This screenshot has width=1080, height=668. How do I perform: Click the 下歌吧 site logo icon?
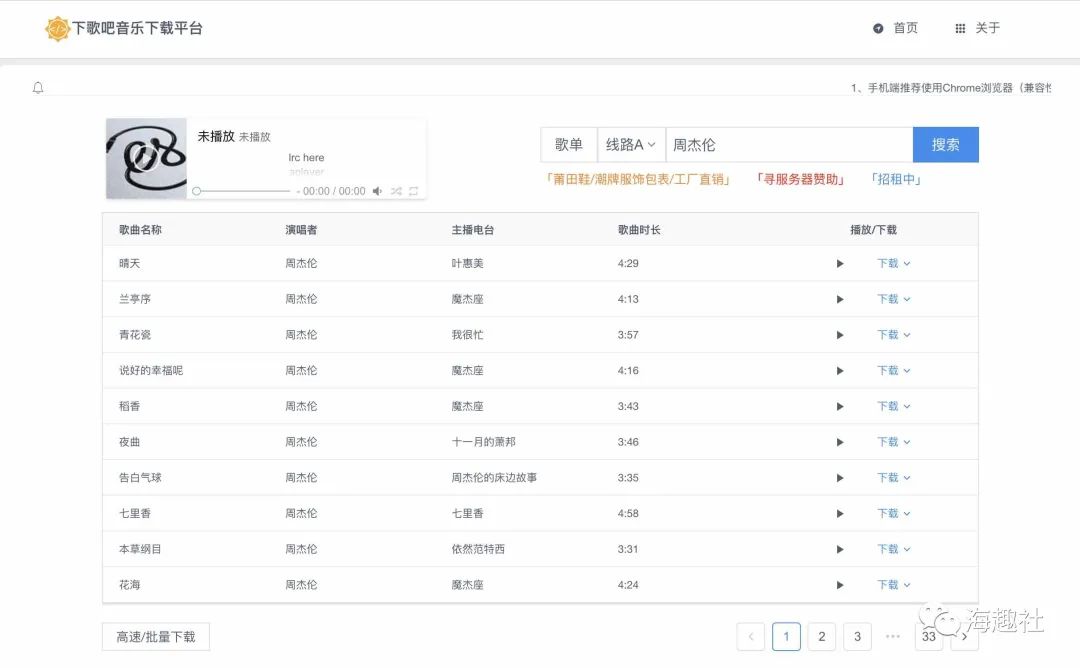pyautogui.click(x=58, y=28)
